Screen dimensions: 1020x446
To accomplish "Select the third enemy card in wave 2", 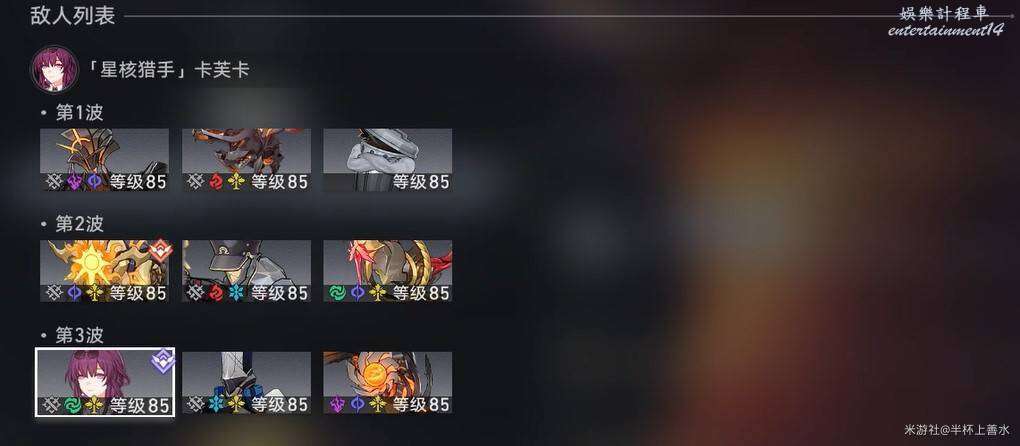I will coord(388,271).
